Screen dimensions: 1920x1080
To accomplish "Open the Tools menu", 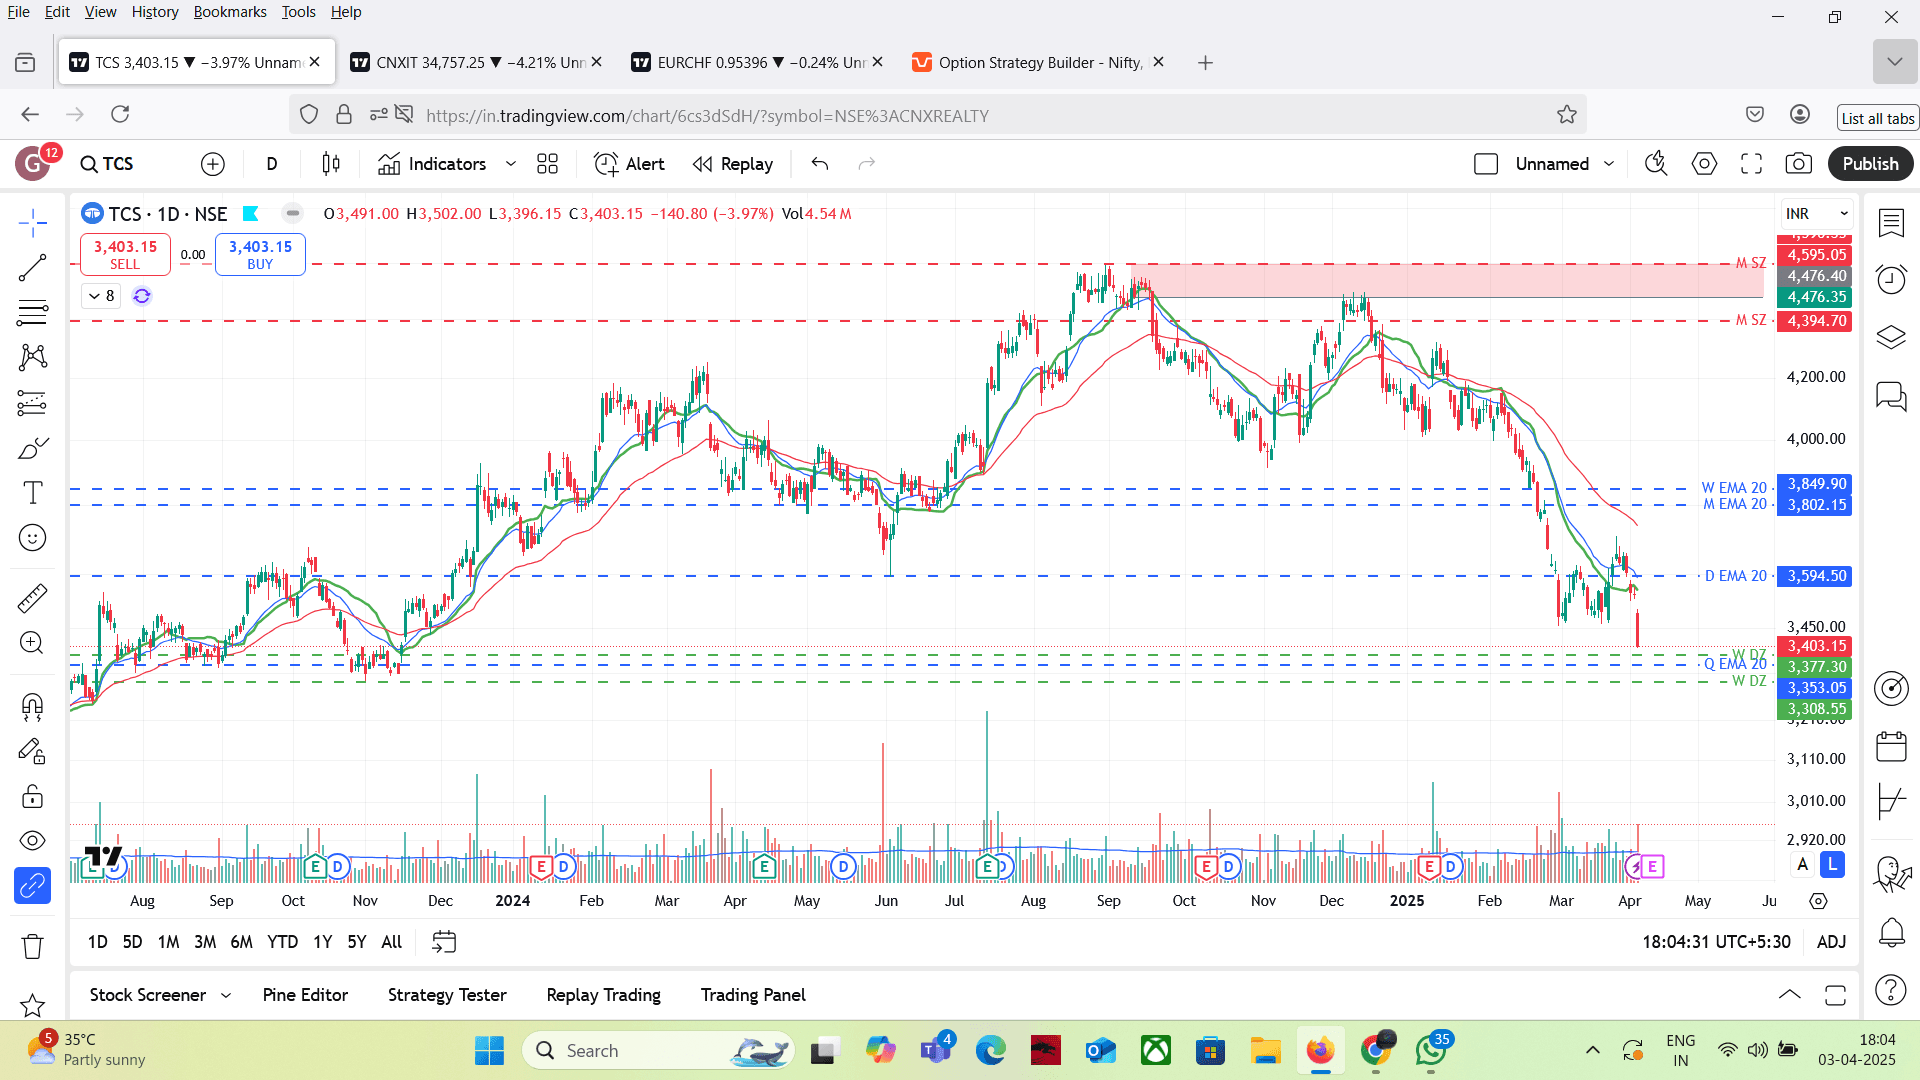I will point(298,12).
